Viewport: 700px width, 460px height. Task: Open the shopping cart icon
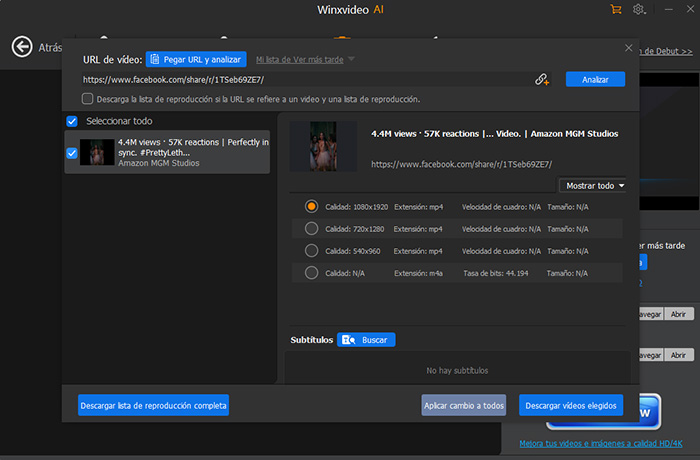pyautogui.click(x=616, y=9)
